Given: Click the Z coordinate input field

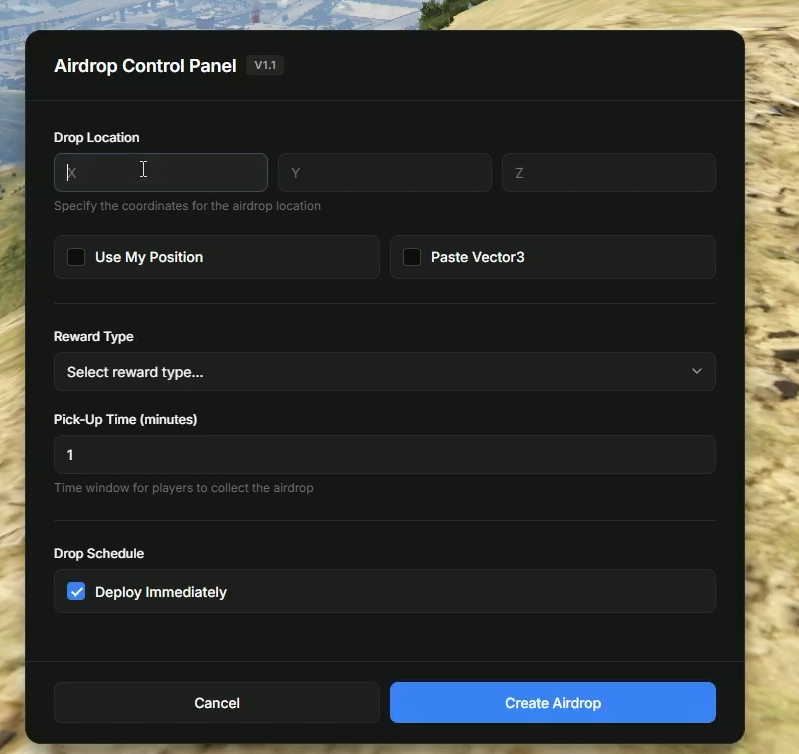Looking at the screenshot, I should pos(609,173).
